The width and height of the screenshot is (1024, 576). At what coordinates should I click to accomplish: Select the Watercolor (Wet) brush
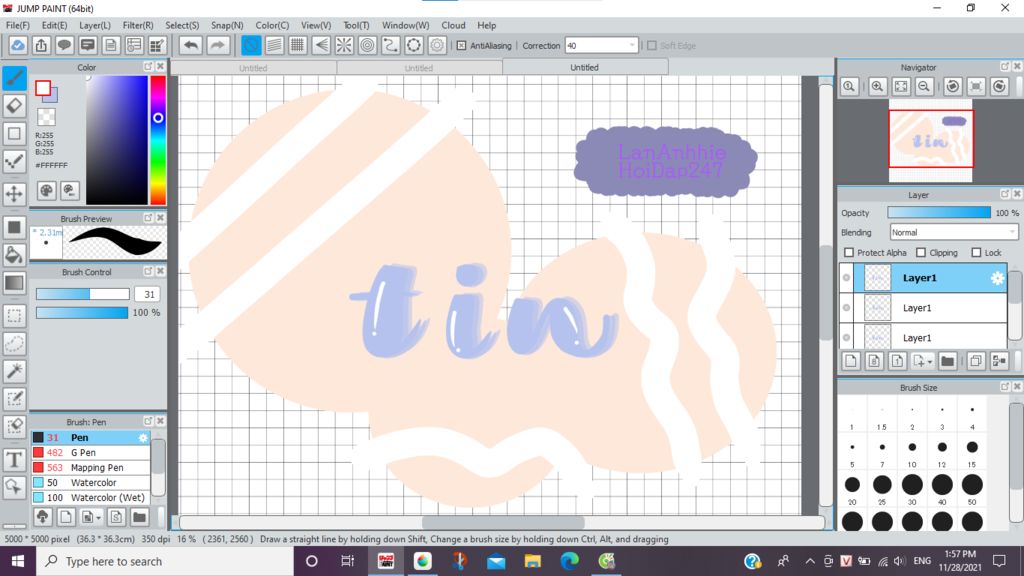click(x=91, y=498)
